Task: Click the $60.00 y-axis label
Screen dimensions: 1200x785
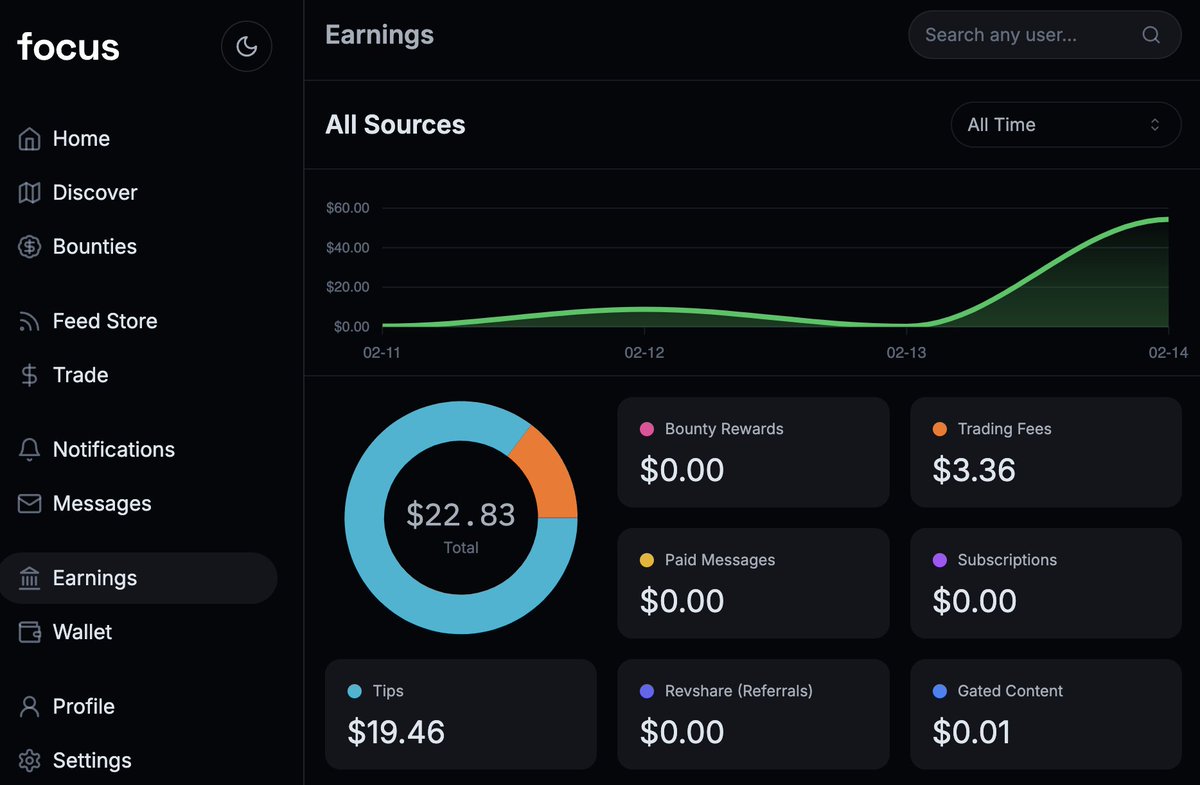Action: (x=348, y=208)
